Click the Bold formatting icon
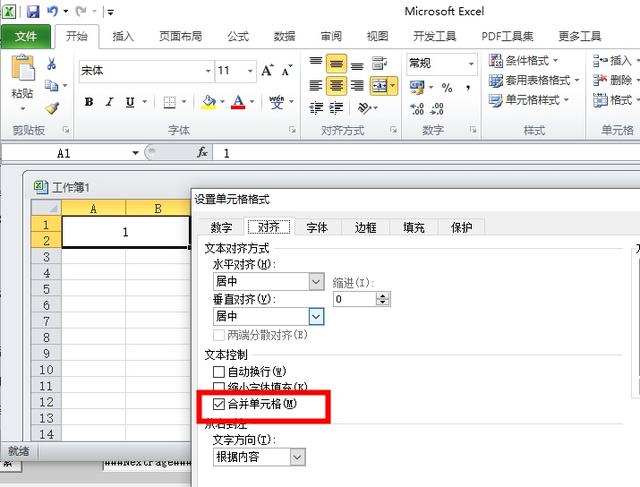The width and height of the screenshot is (640, 487). (x=89, y=102)
